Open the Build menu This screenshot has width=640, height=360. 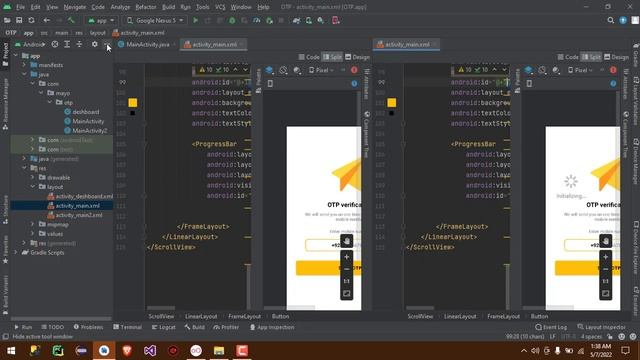(x=168, y=7)
